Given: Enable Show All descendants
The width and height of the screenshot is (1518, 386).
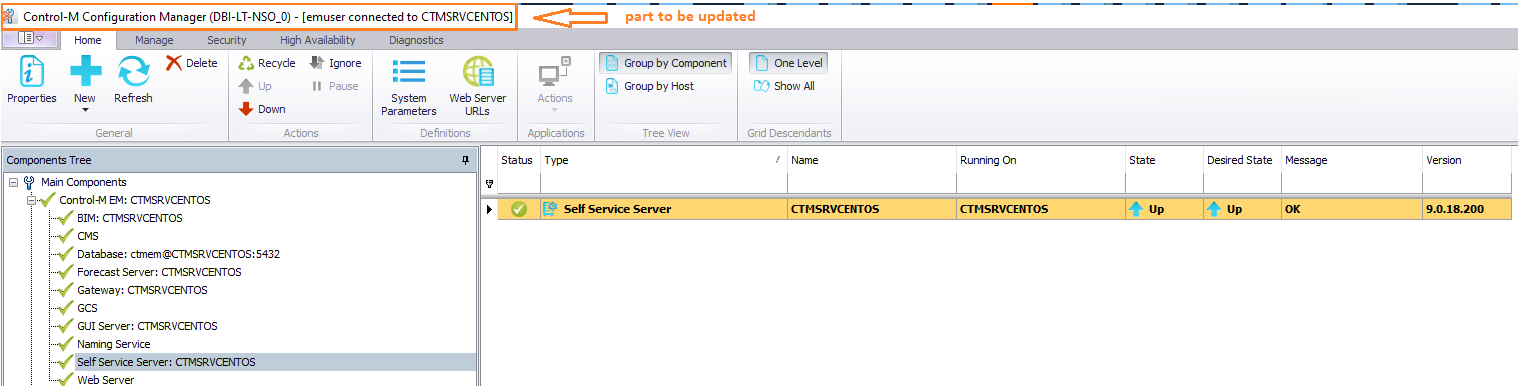Looking at the screenshot, I should click(784, 86).
